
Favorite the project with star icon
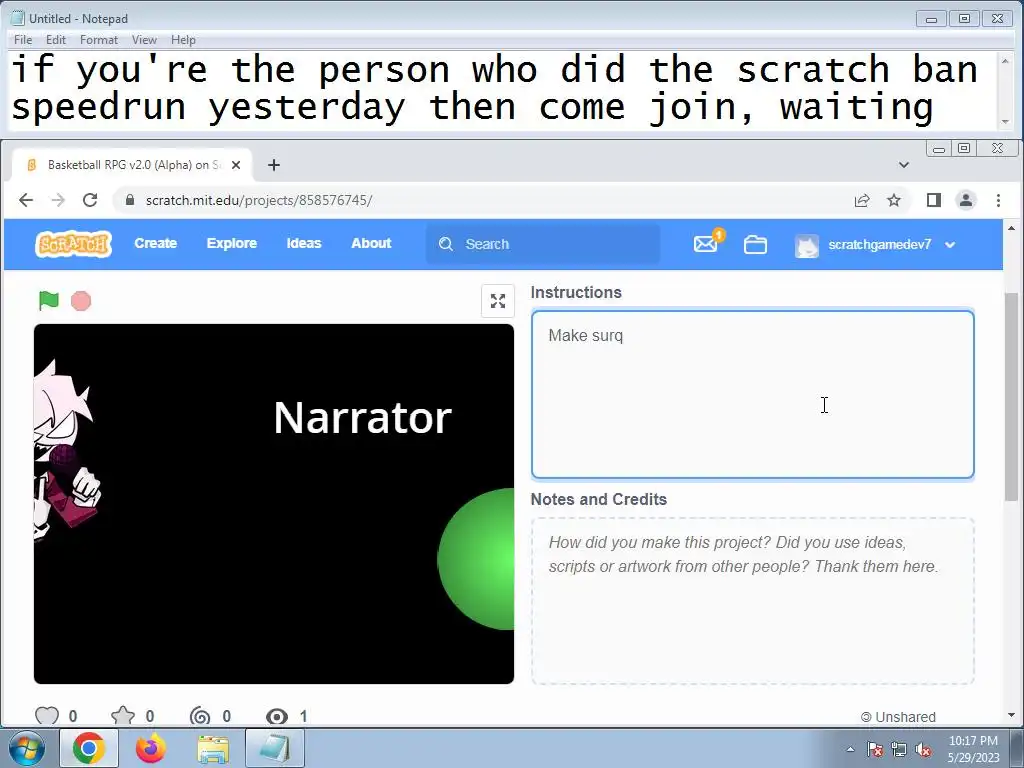pos(123,716)
